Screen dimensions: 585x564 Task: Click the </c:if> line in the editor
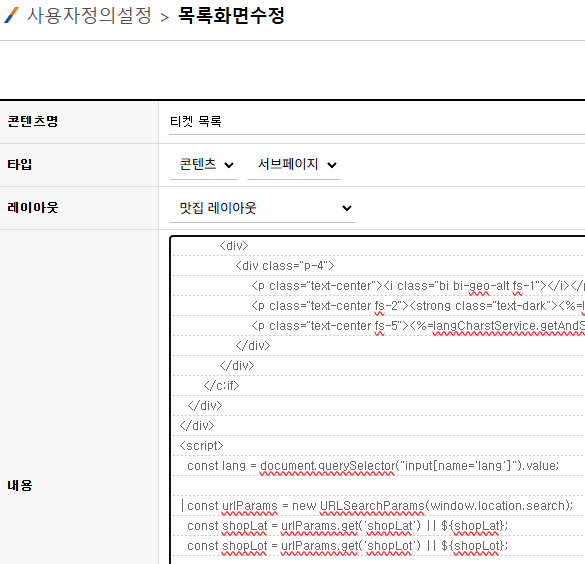coord(221,386)
